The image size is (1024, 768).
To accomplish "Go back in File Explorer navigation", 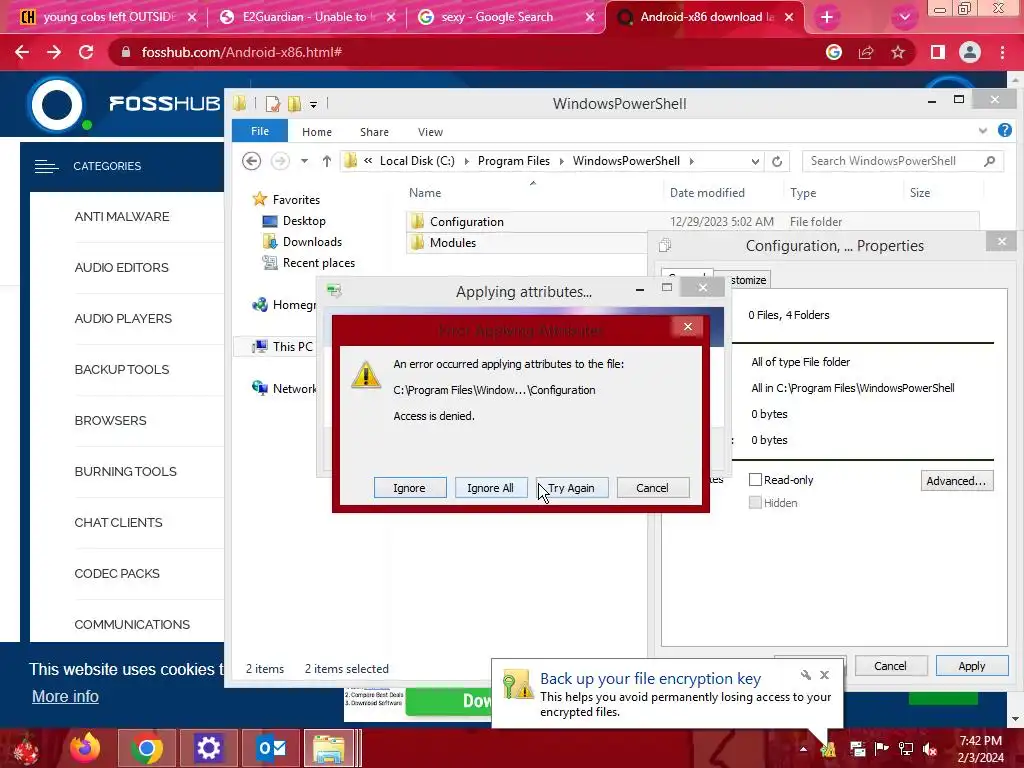I will (x=251, y=161).
